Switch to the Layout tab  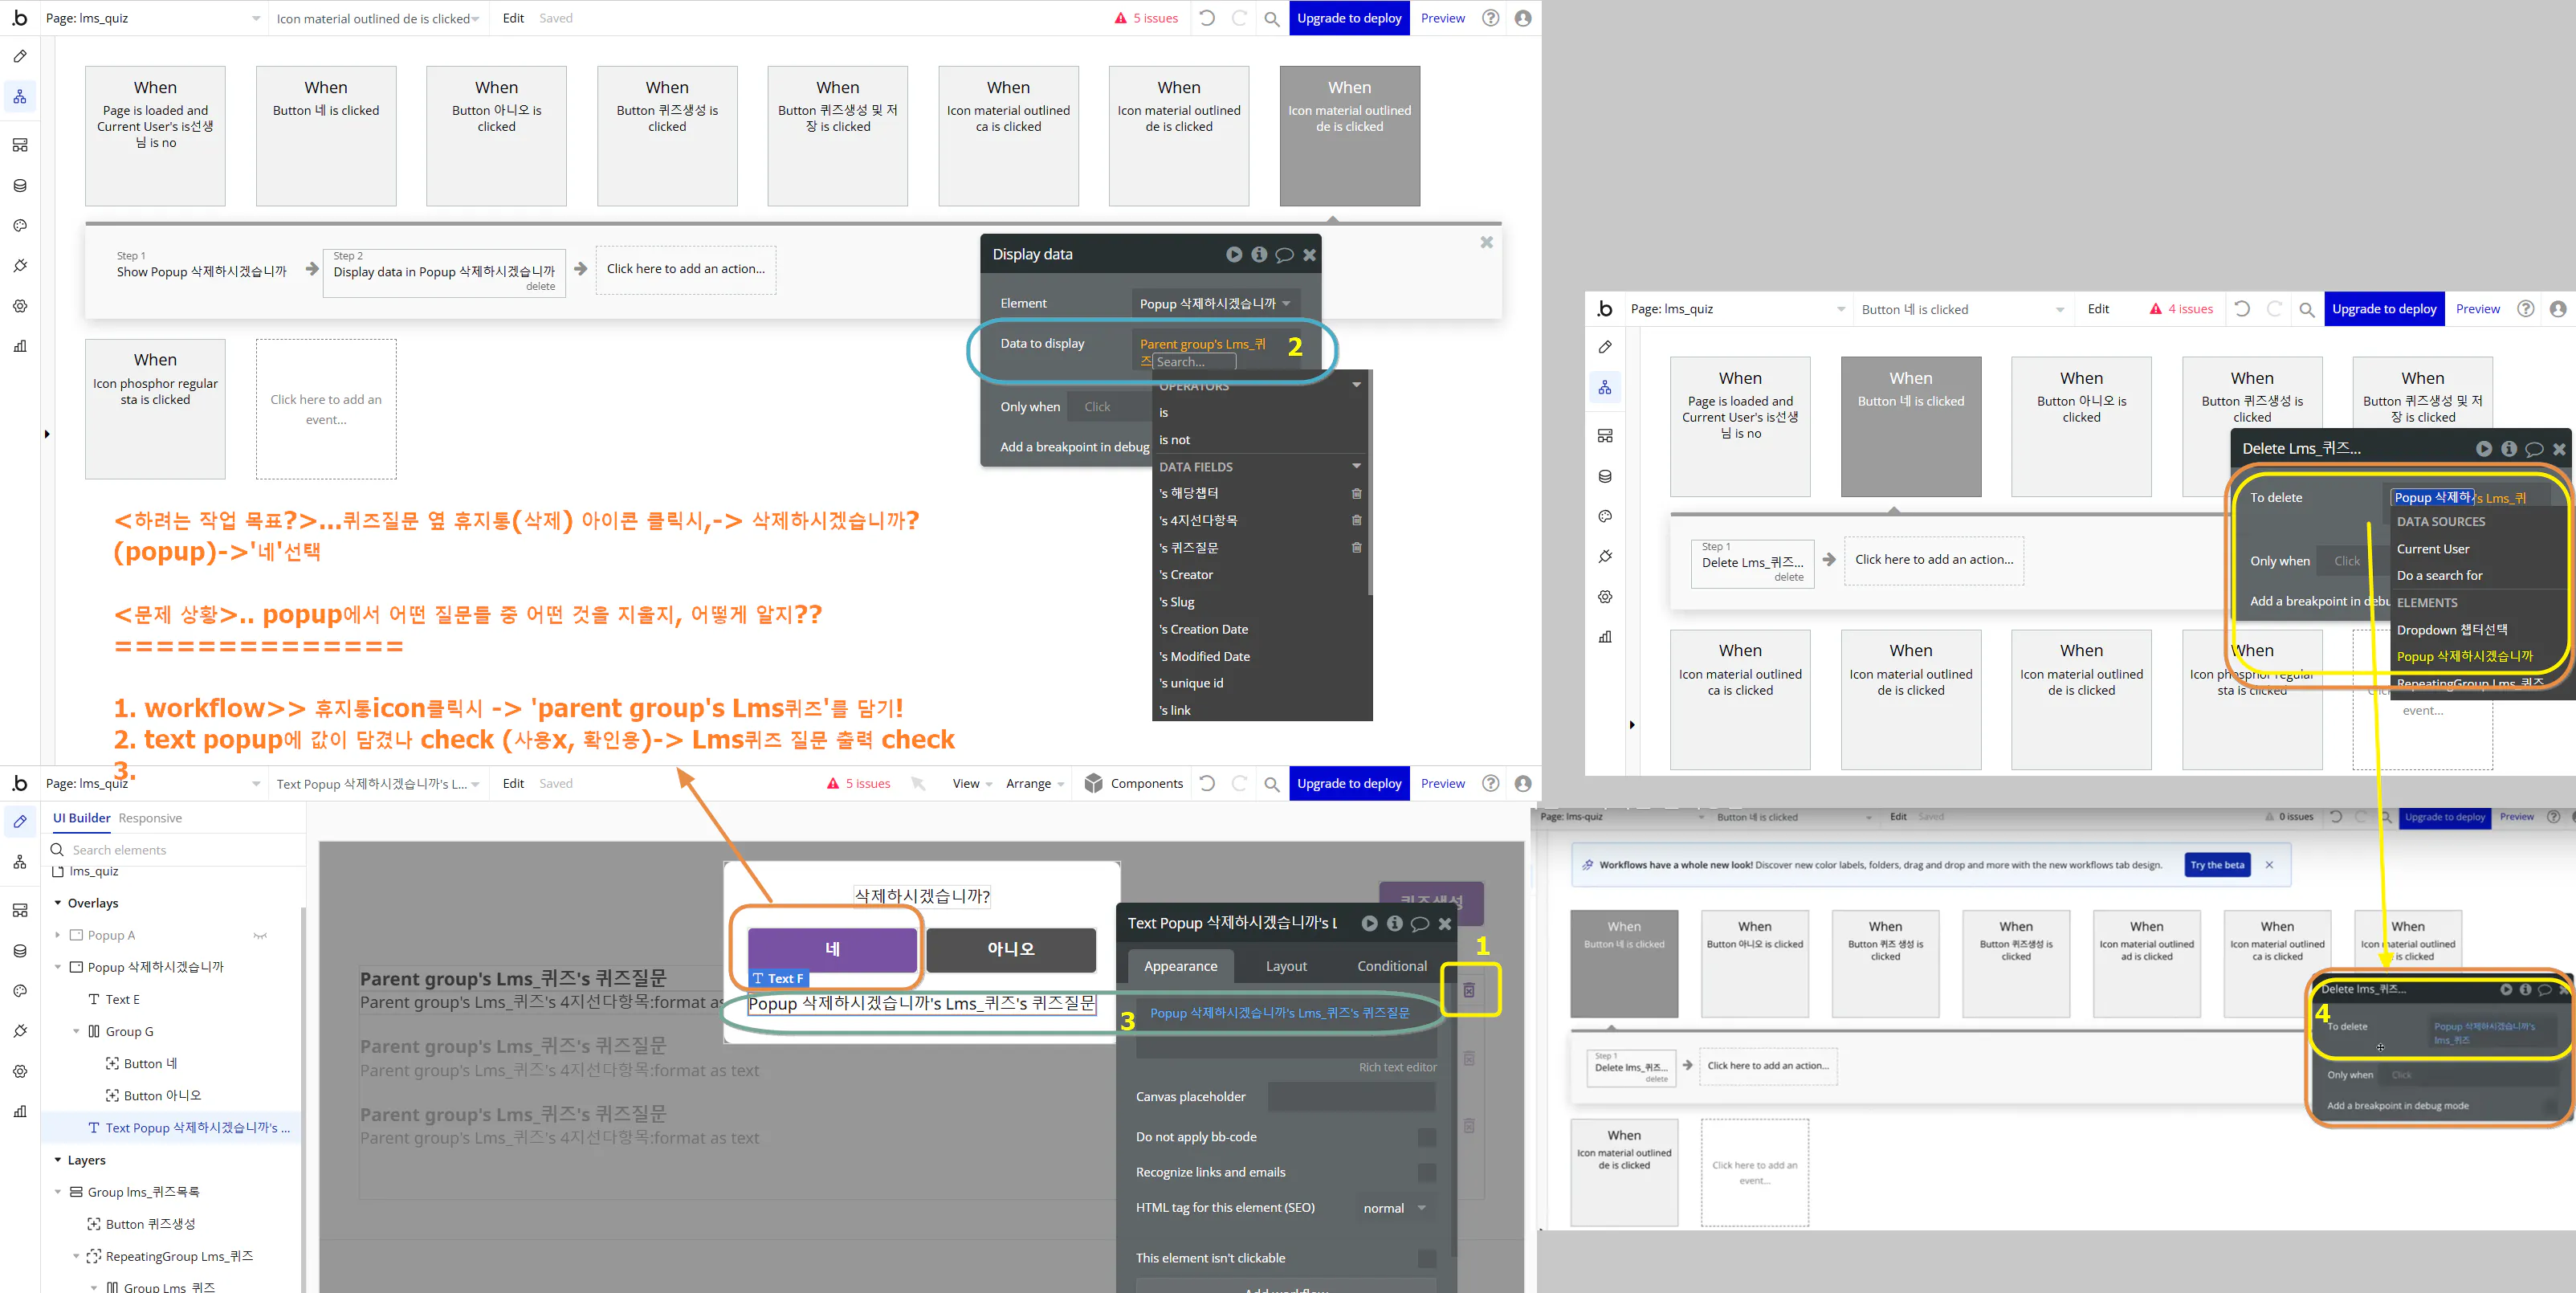coord(1286,966)
